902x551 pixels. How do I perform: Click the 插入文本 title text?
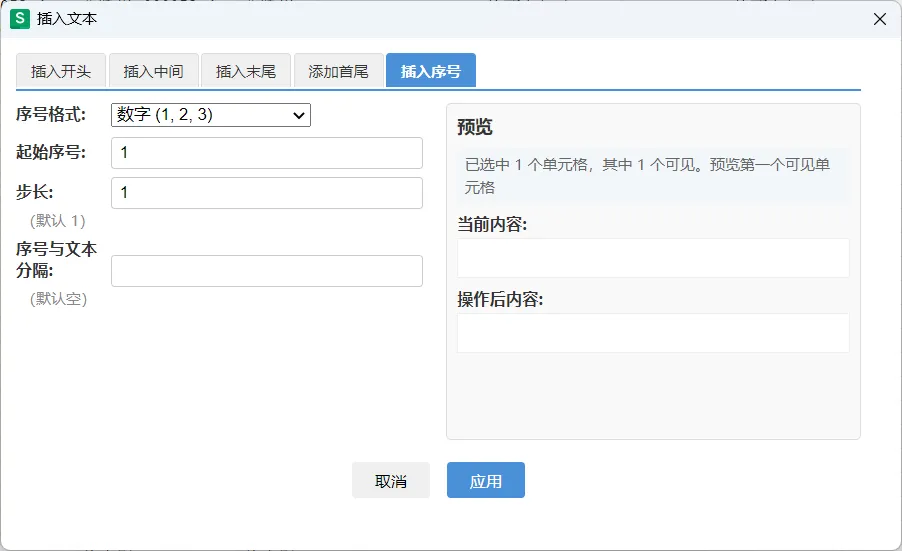67,19
